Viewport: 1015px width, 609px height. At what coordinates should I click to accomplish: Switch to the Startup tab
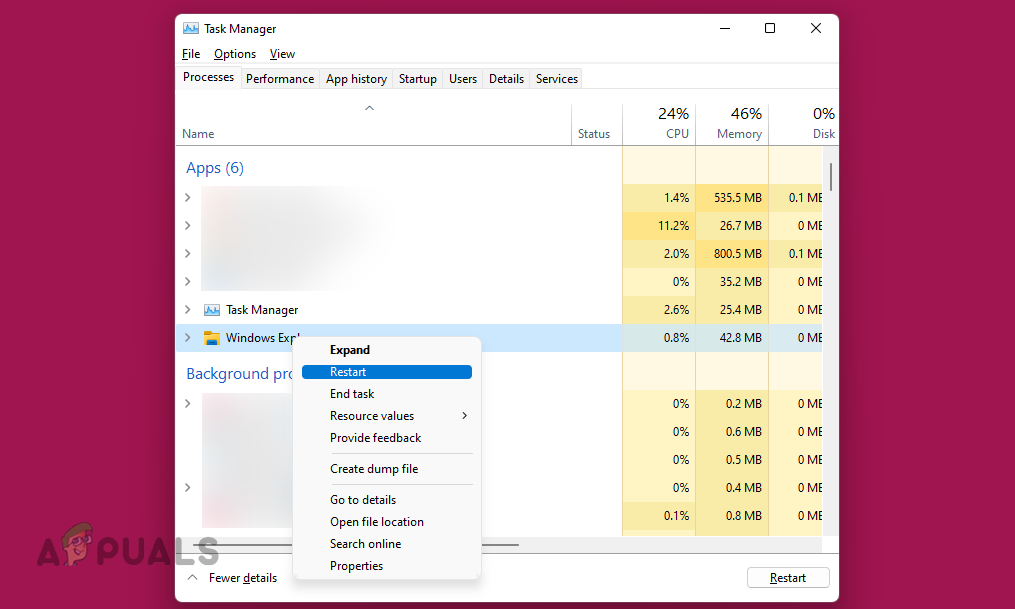tap(417, 78)
